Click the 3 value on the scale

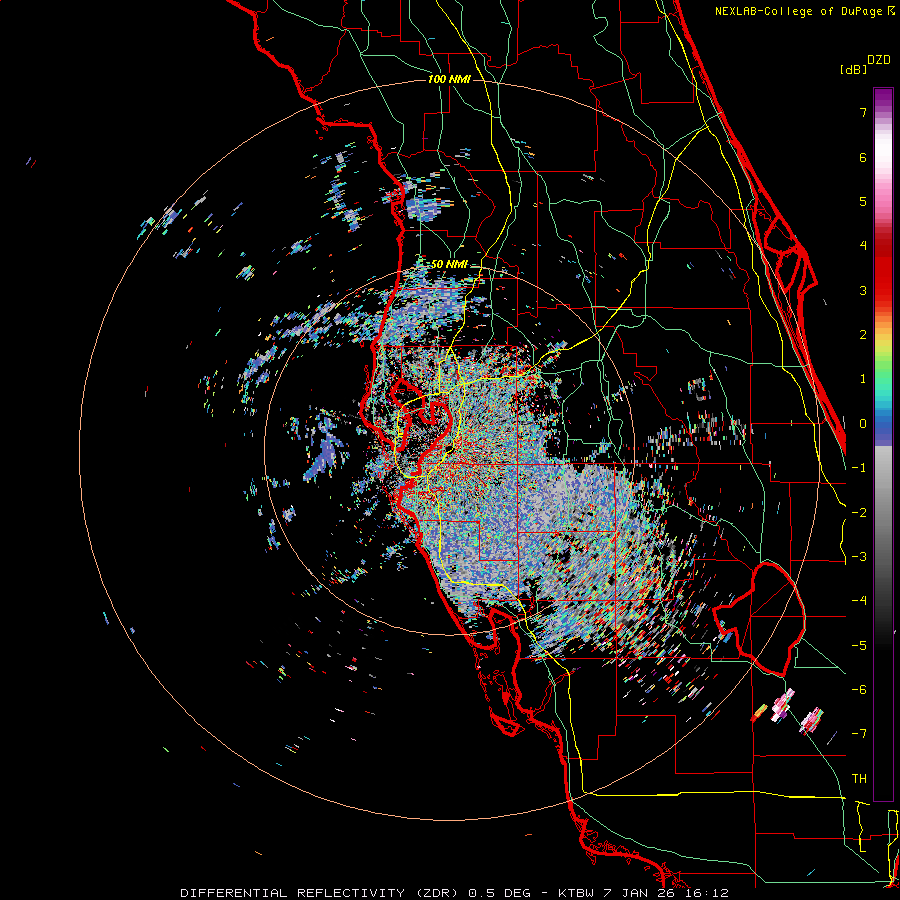(863, 290)
